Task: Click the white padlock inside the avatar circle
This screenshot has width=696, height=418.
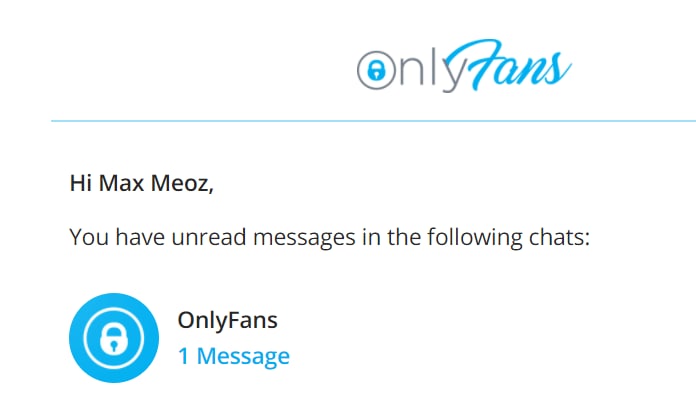Action: coord(114,339)
